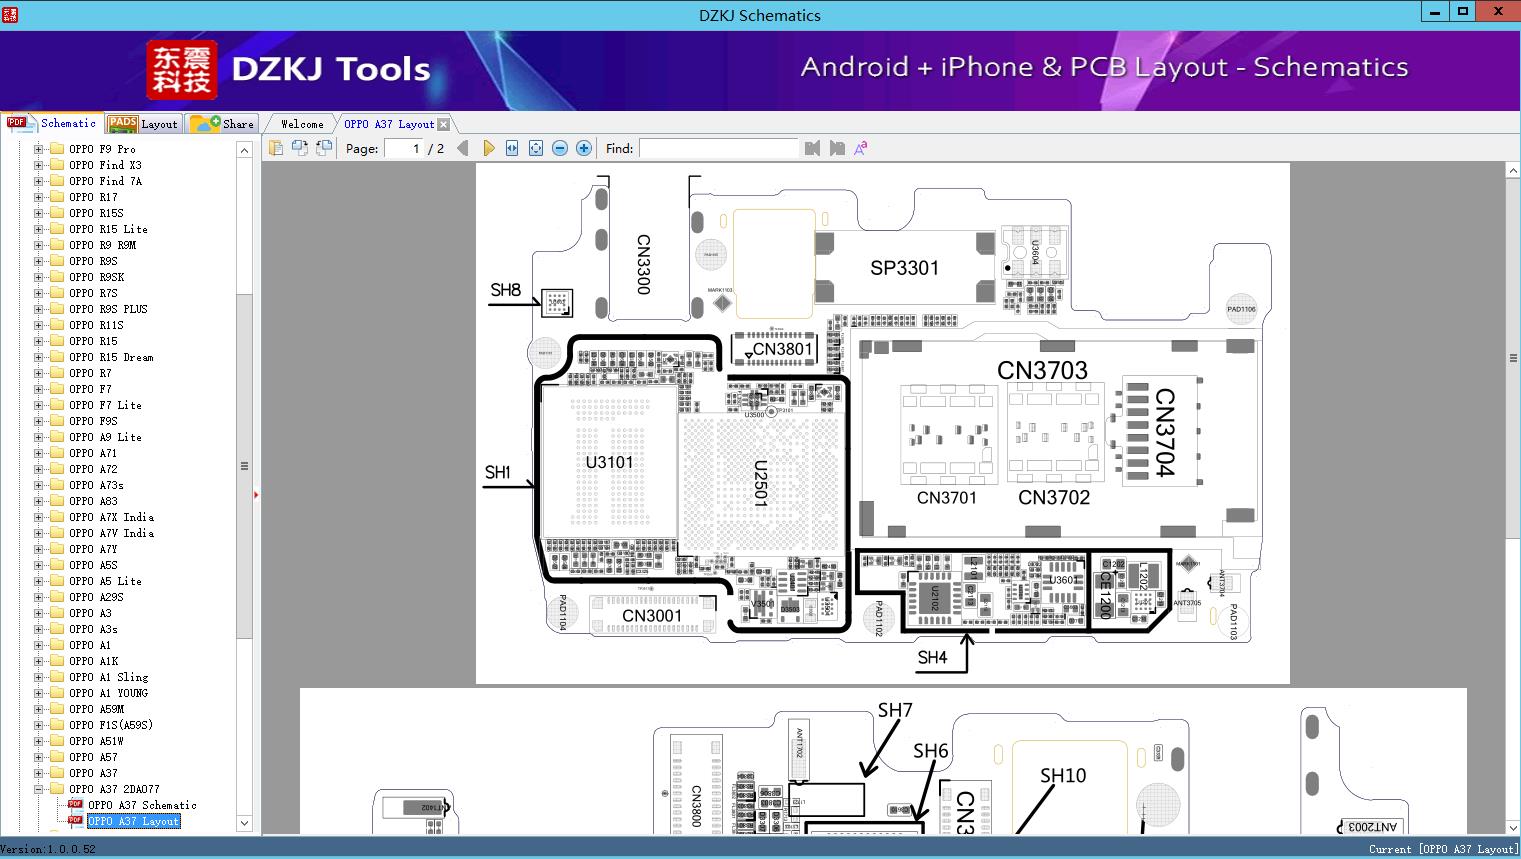Expand the OPPO A9 Lite folder
The width and height of the screenshot is (1521, 859).
[38, 437]
